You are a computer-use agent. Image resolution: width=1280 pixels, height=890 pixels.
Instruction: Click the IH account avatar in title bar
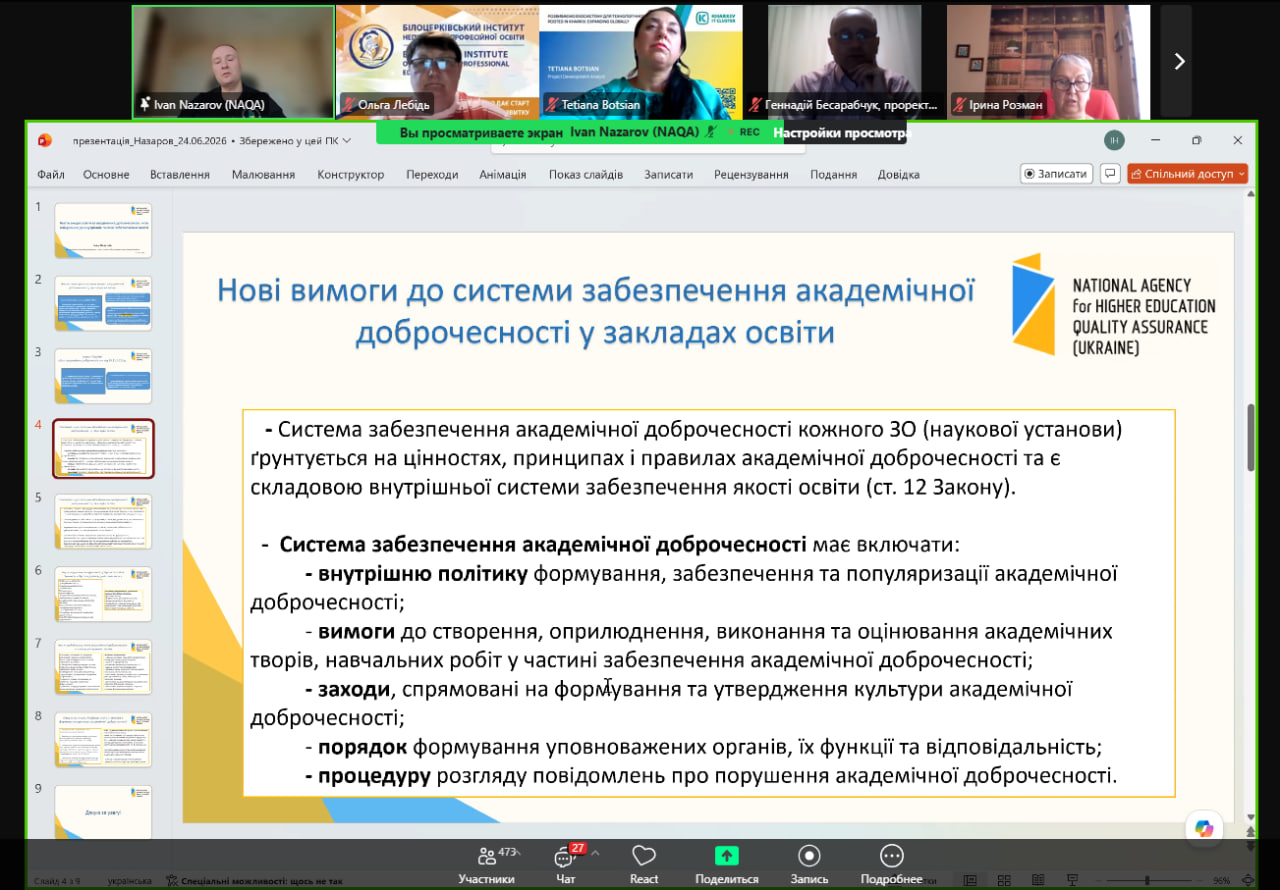[1113, 141]
